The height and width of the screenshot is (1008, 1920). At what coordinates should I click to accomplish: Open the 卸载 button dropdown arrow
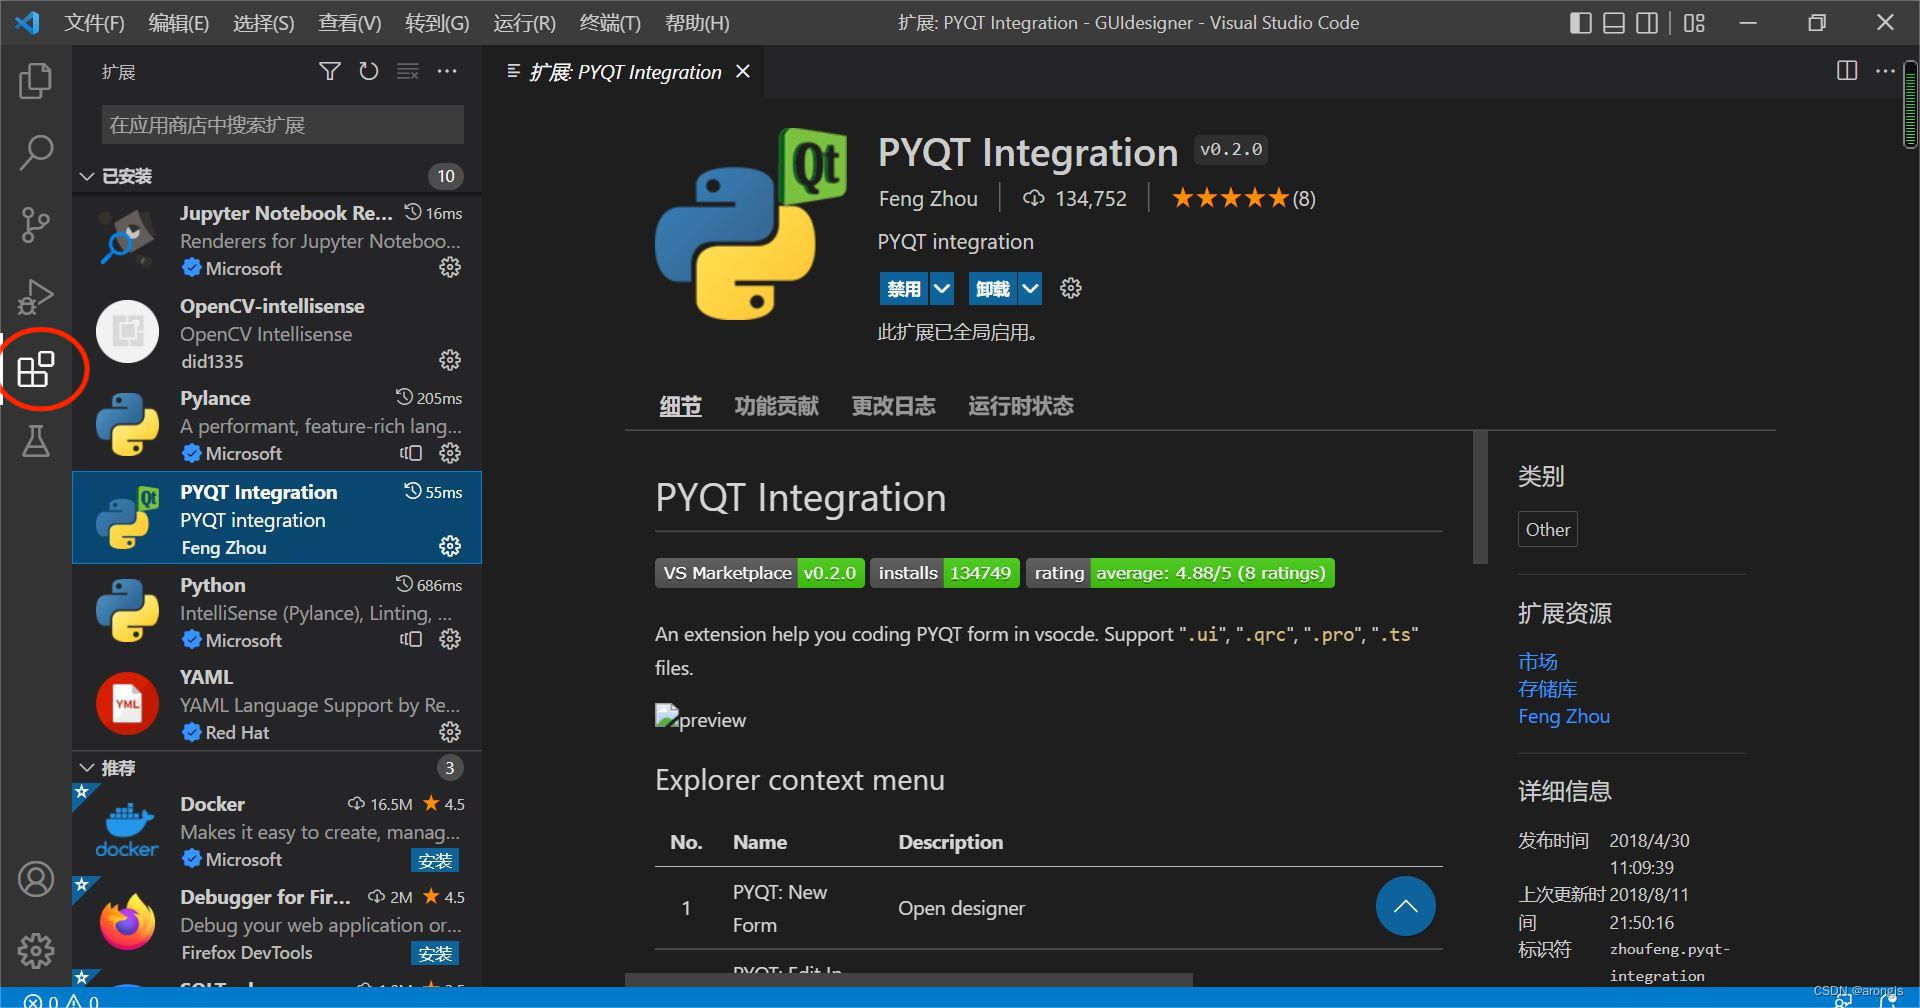click(x=1029, y=288)
